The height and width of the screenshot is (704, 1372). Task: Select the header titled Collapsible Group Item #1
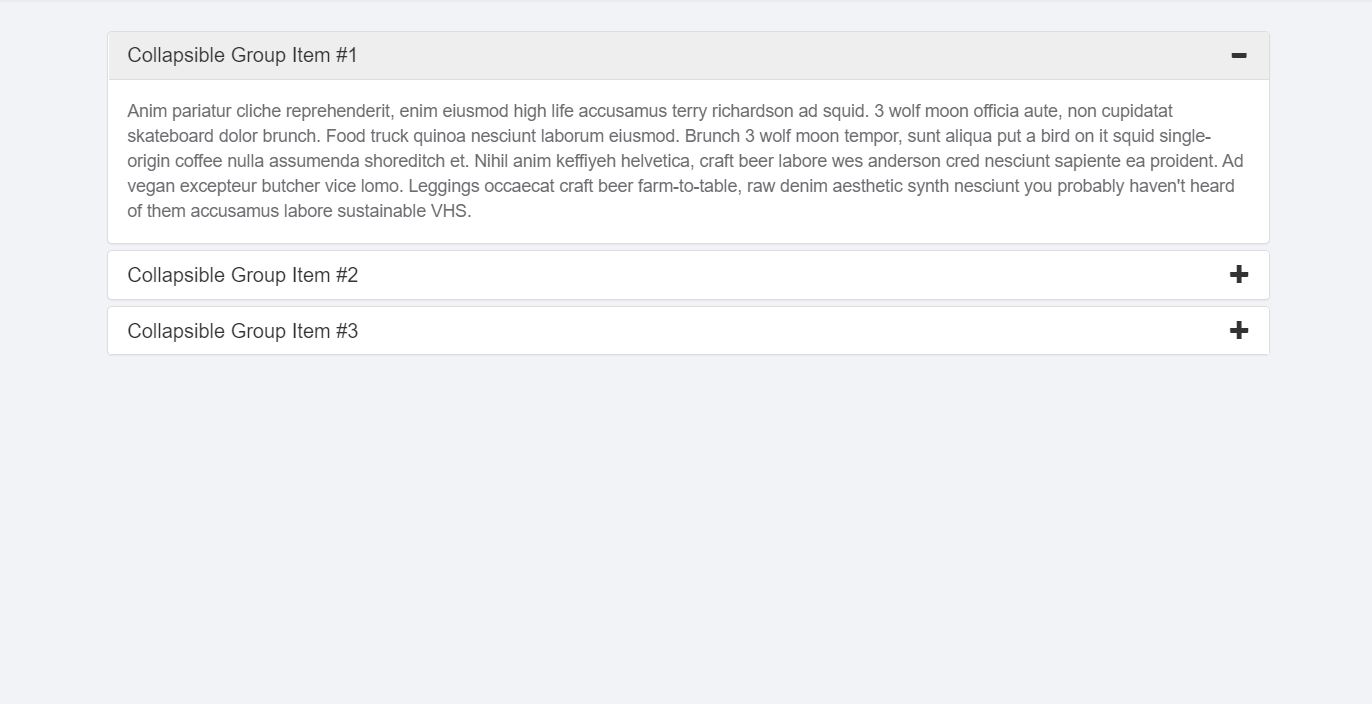tap(243, 55)
